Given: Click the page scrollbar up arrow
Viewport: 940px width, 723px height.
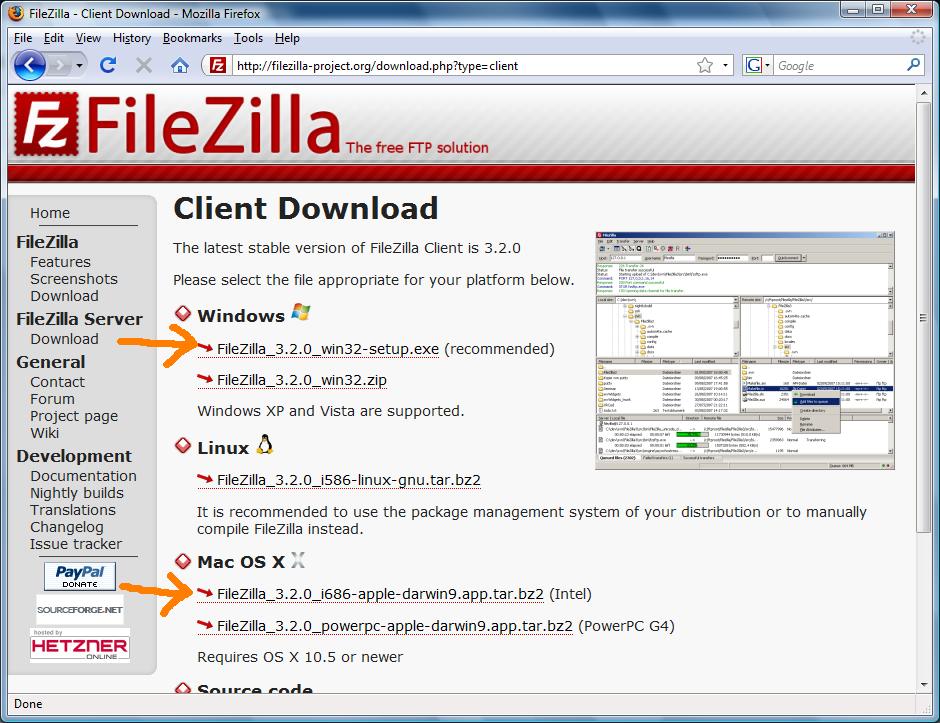Looking at the screenshot, I should coord(923,93).
